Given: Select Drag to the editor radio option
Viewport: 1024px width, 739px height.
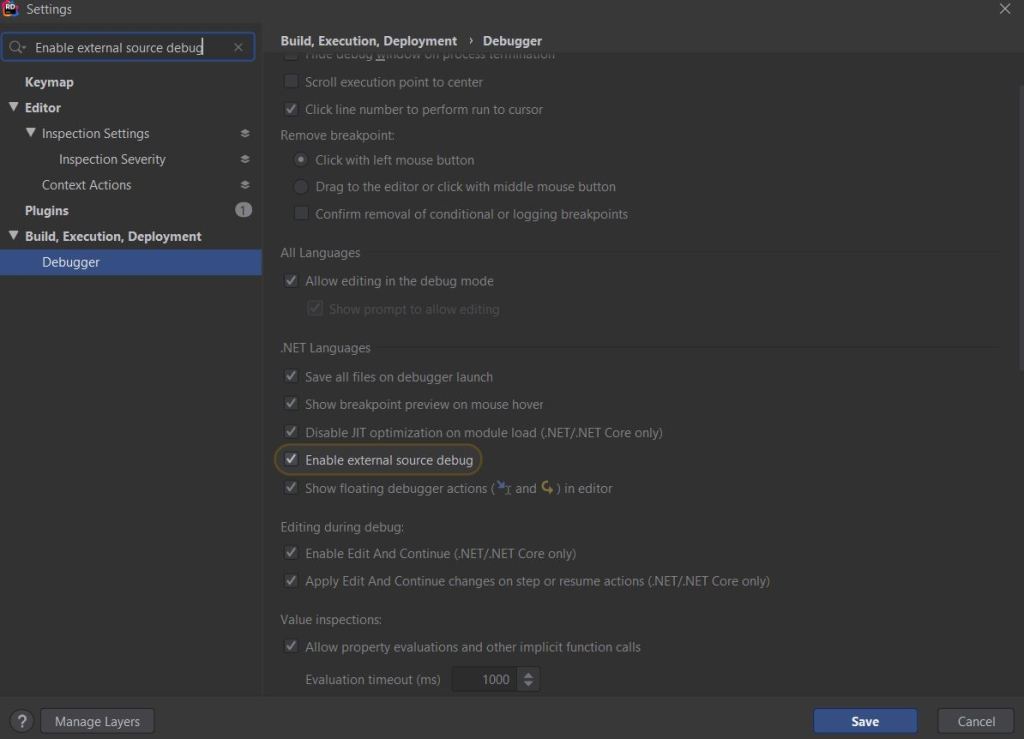Looking at the screenshot, I should tap(301, 187).
